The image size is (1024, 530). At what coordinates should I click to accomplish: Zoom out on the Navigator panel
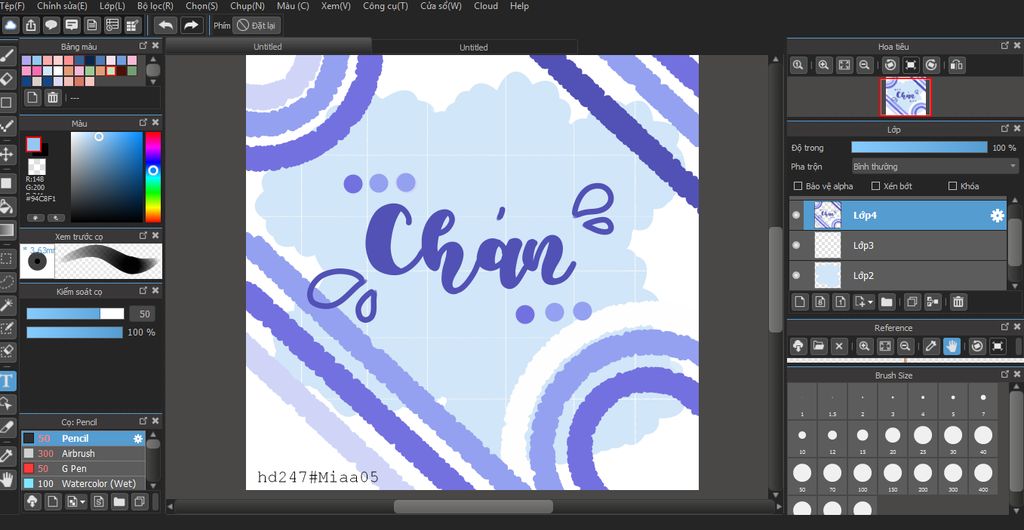(864, 65)
